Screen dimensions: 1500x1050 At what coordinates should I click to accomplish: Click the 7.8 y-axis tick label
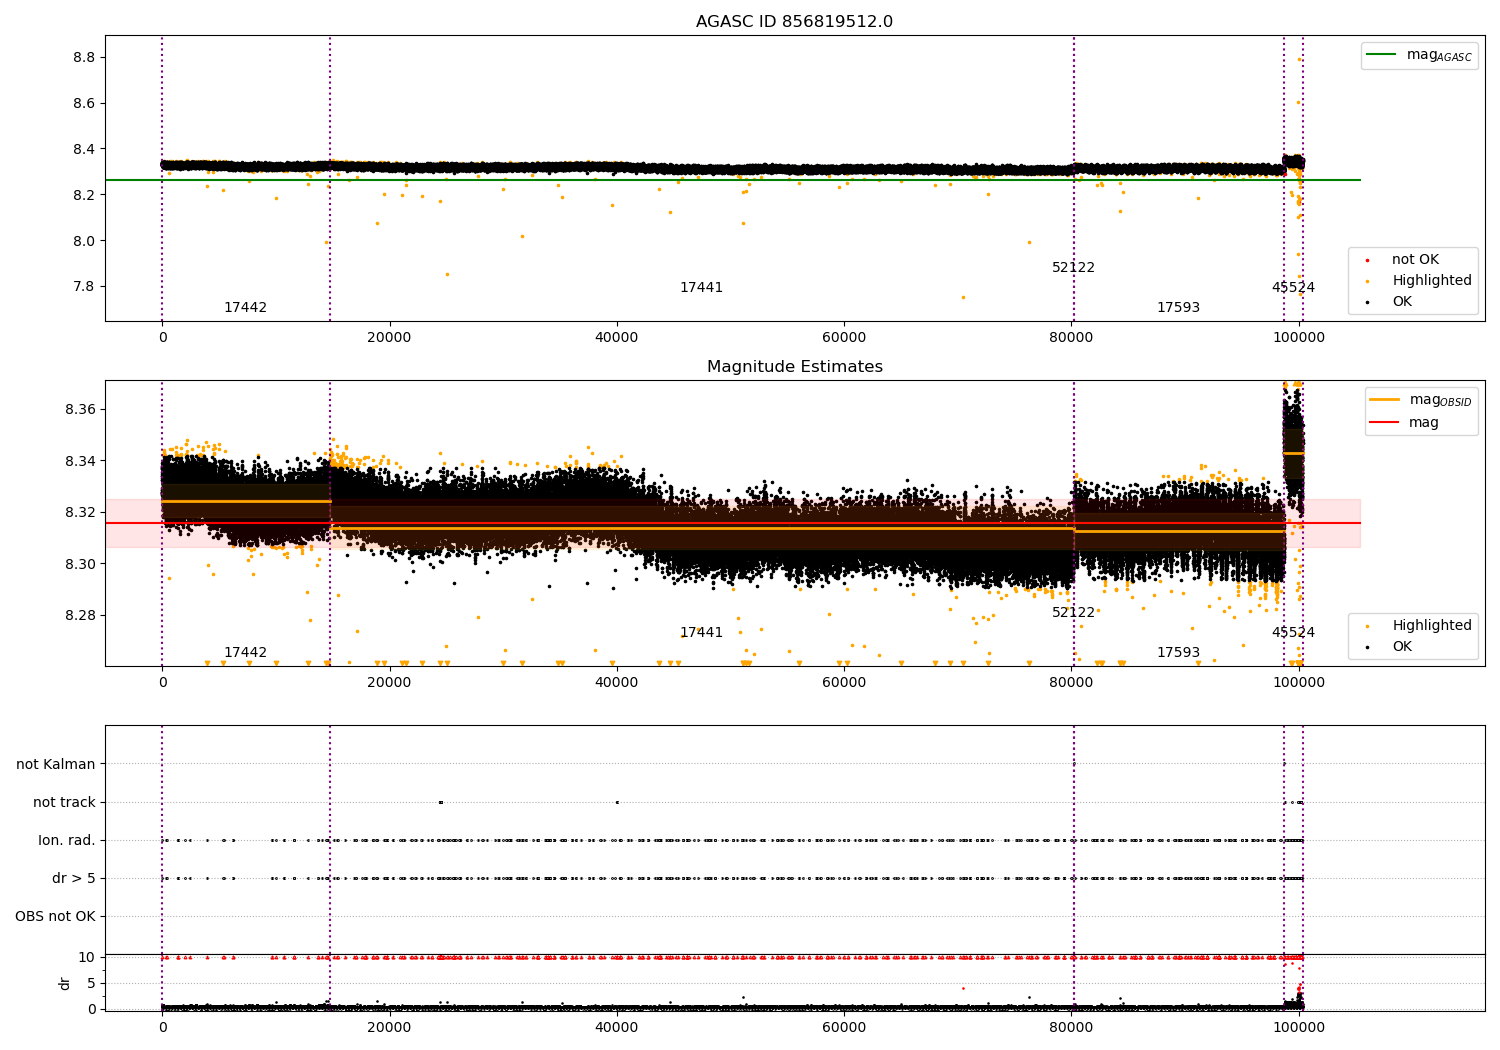[84, 287]
